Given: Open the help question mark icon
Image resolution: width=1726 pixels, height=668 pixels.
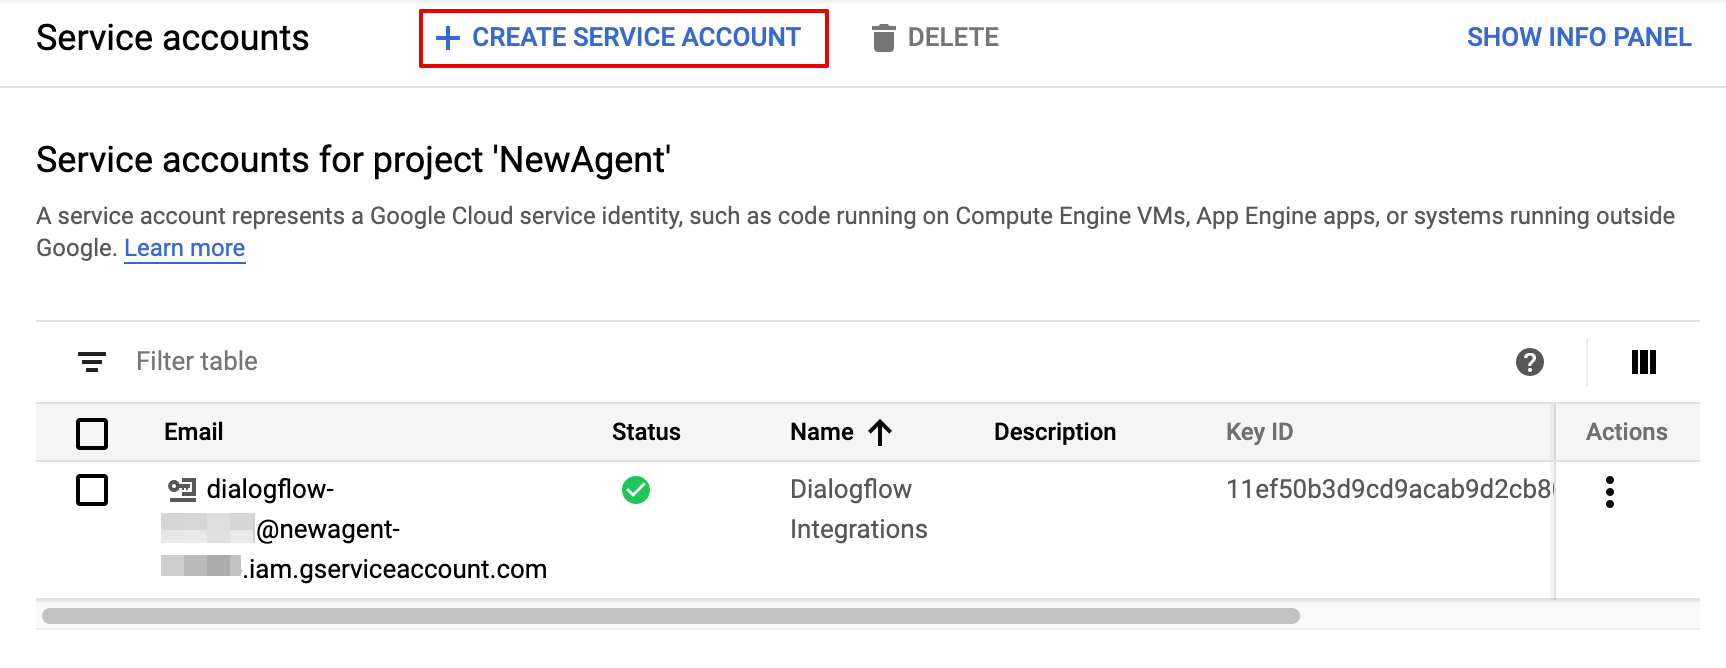Looking at the screenshot, I should 1529,362.
